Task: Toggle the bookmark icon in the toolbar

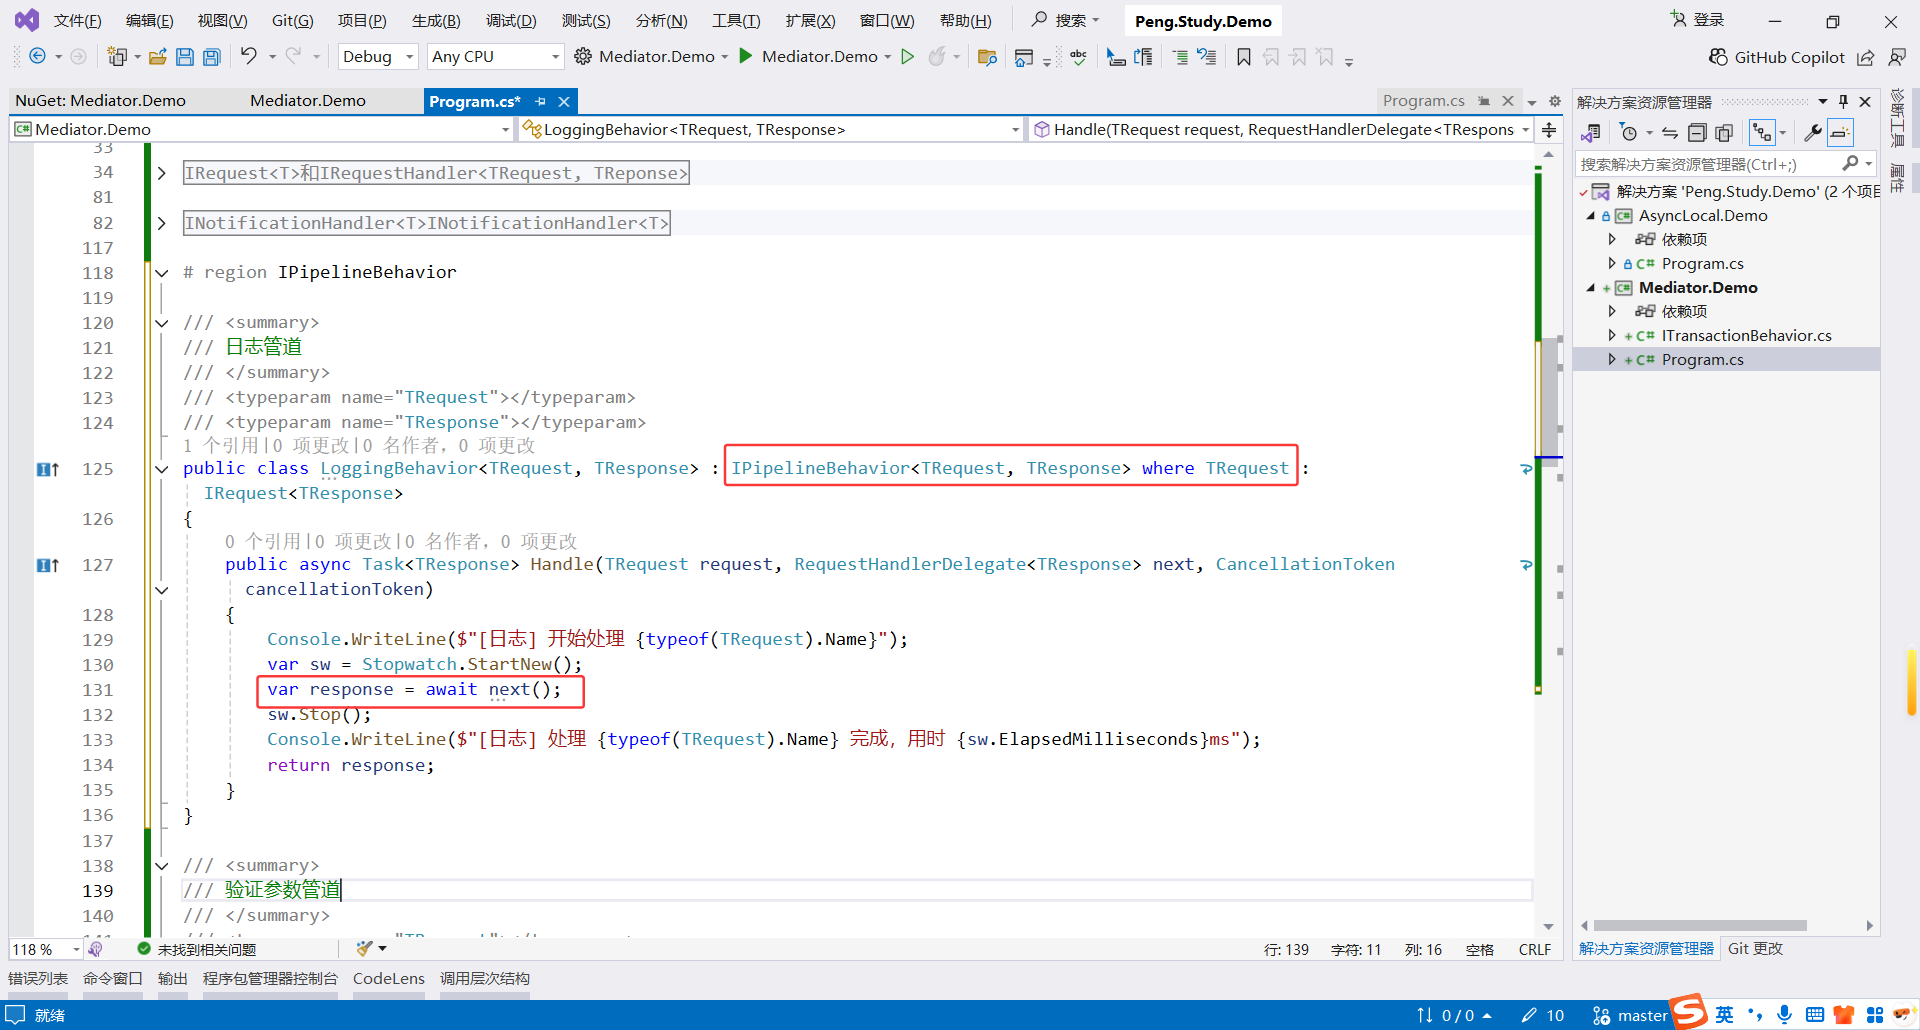Action: [x=1243, y=57]
